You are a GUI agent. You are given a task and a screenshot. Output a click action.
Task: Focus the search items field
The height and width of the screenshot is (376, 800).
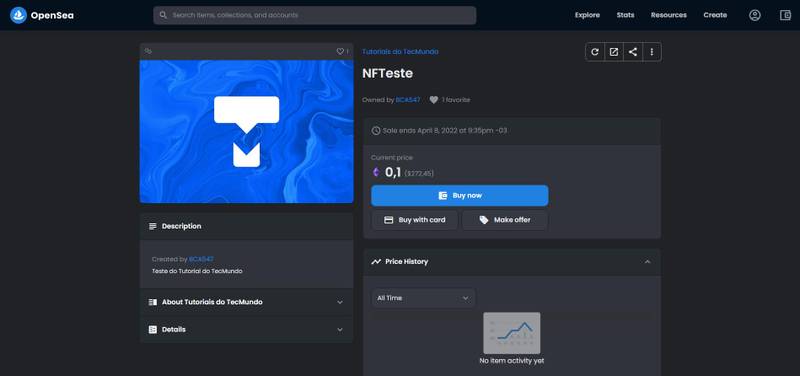(x=315, y=15)
